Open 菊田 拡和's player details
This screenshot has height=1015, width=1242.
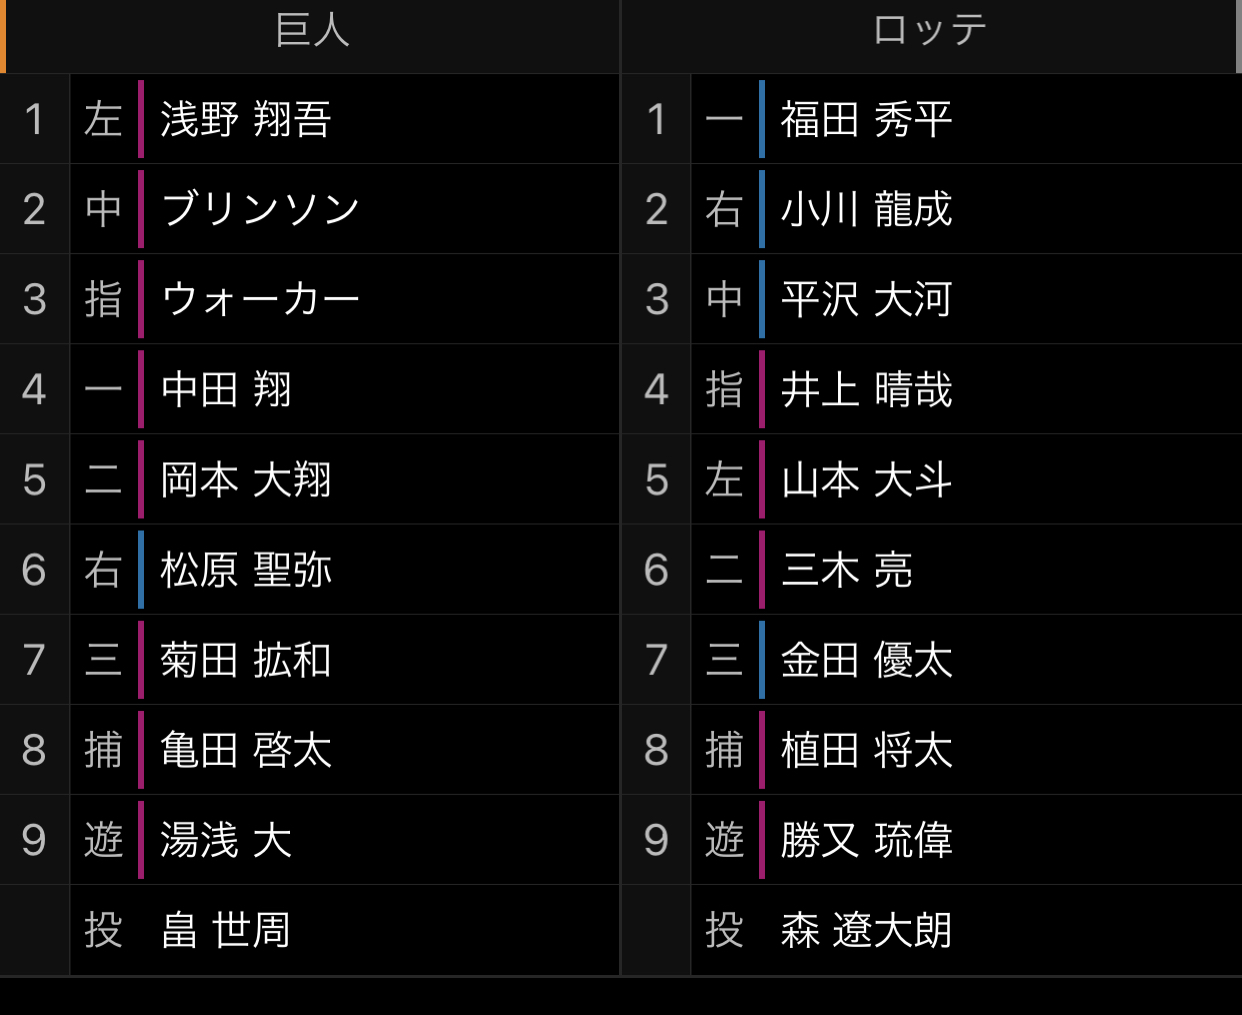246,660
